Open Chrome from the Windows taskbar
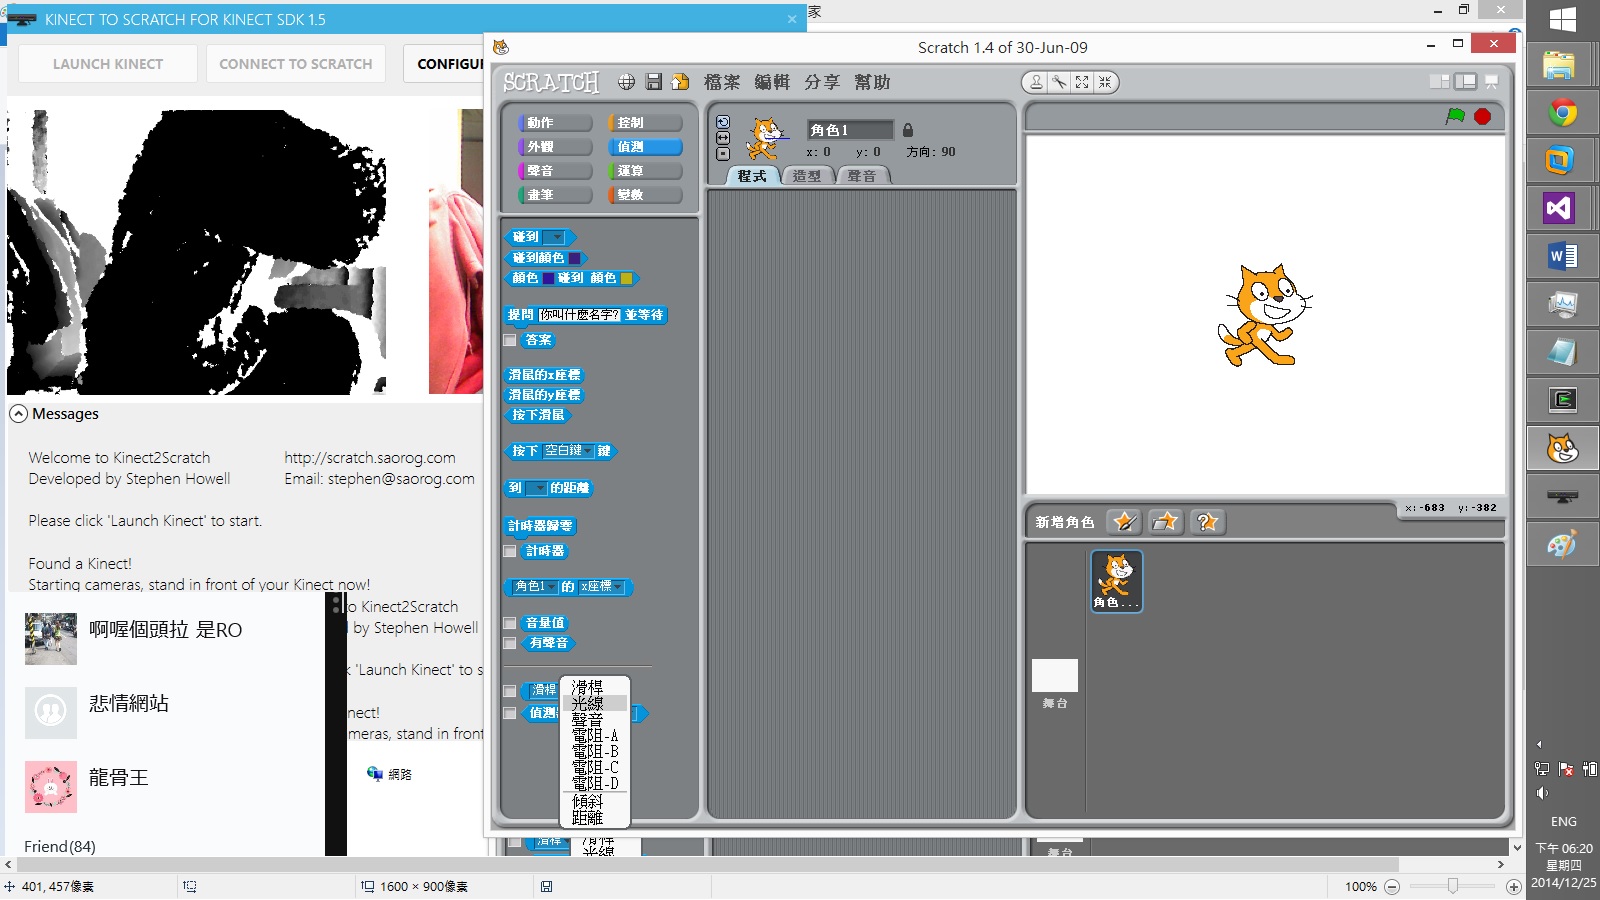 pyautogui.click(x=1562, y=113)
